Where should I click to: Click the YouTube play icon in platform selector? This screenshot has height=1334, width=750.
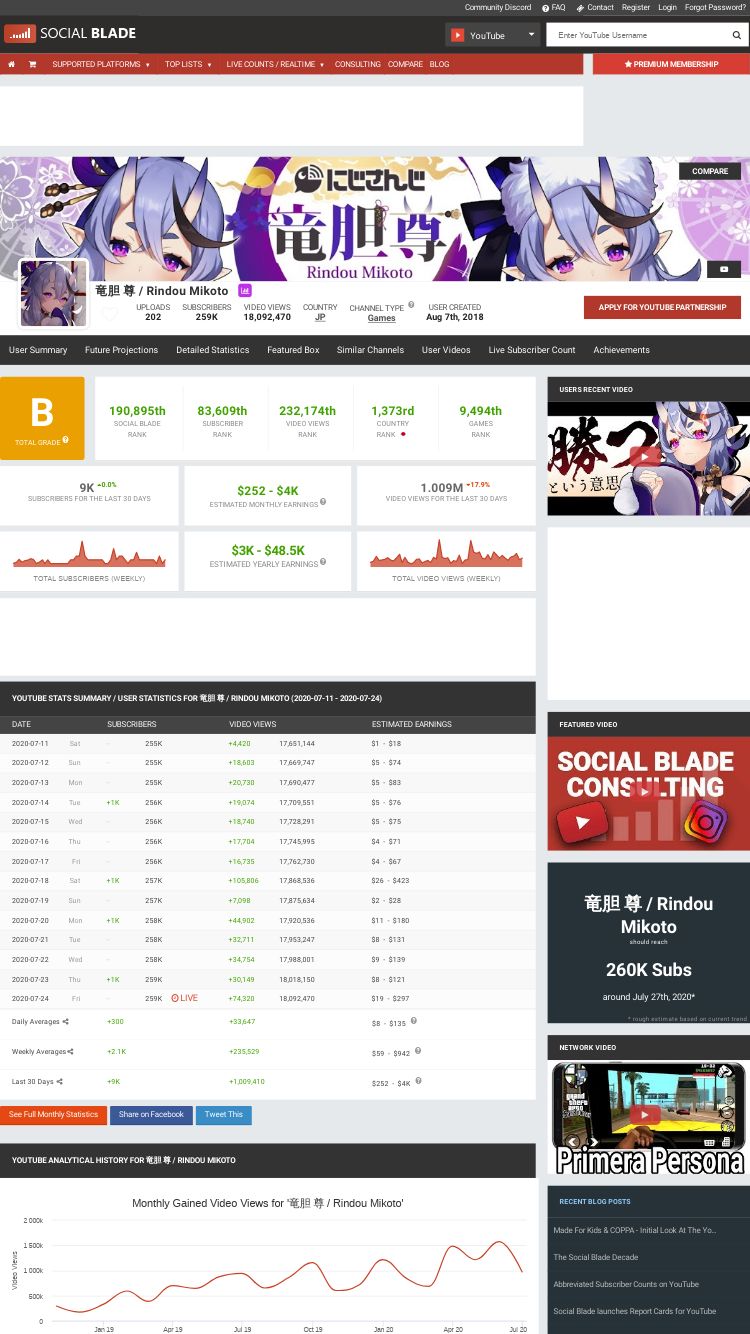(x=458, y=35)
